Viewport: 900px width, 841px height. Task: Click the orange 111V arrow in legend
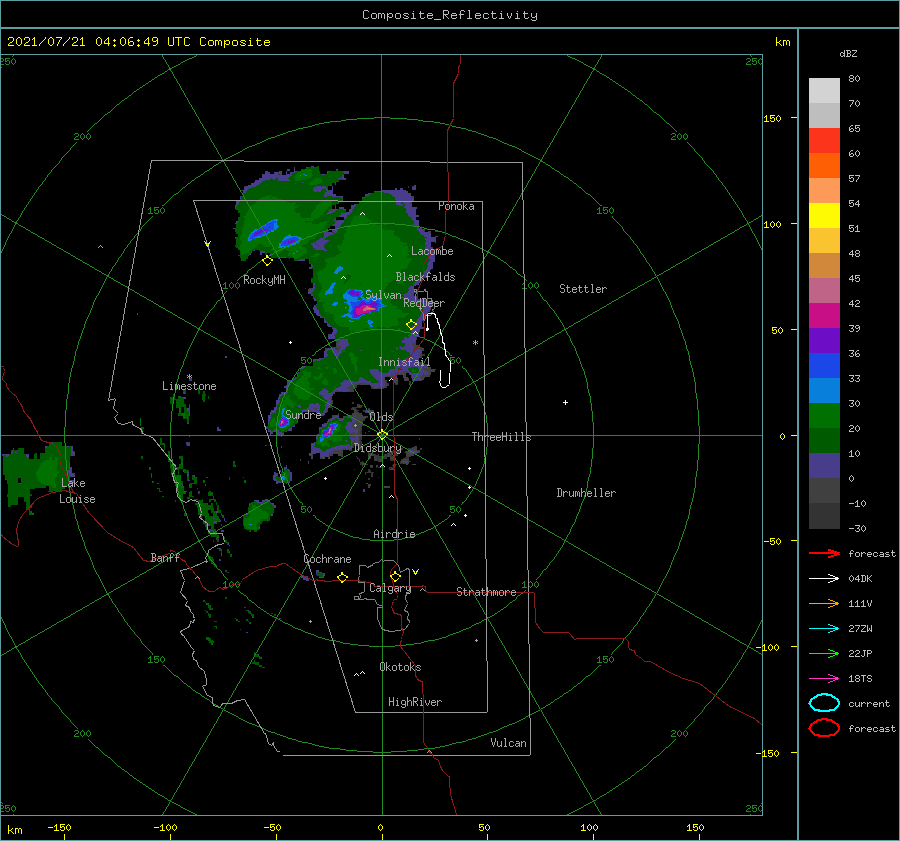(824, 603)
